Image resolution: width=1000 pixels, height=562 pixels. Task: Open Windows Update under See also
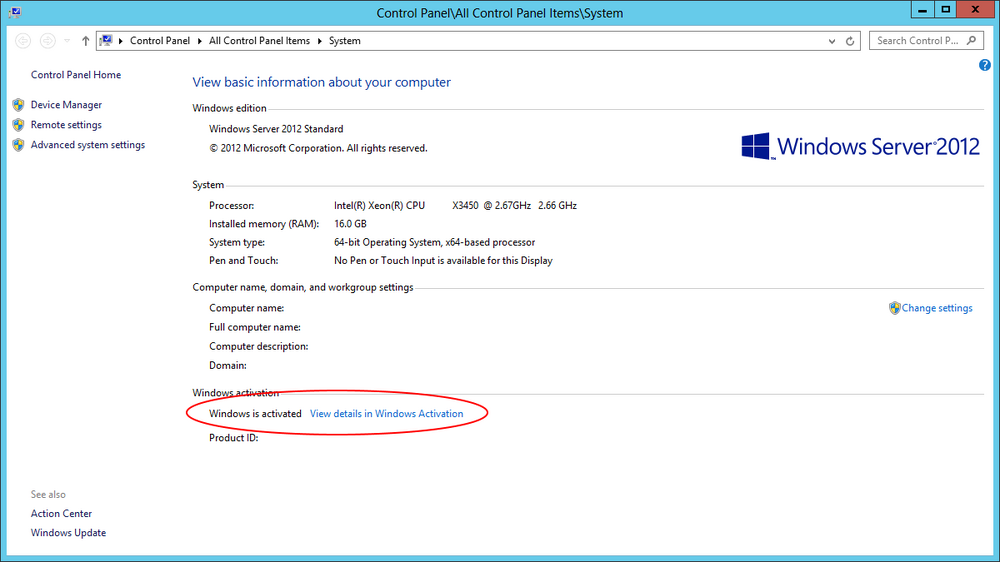click(68, 533)
